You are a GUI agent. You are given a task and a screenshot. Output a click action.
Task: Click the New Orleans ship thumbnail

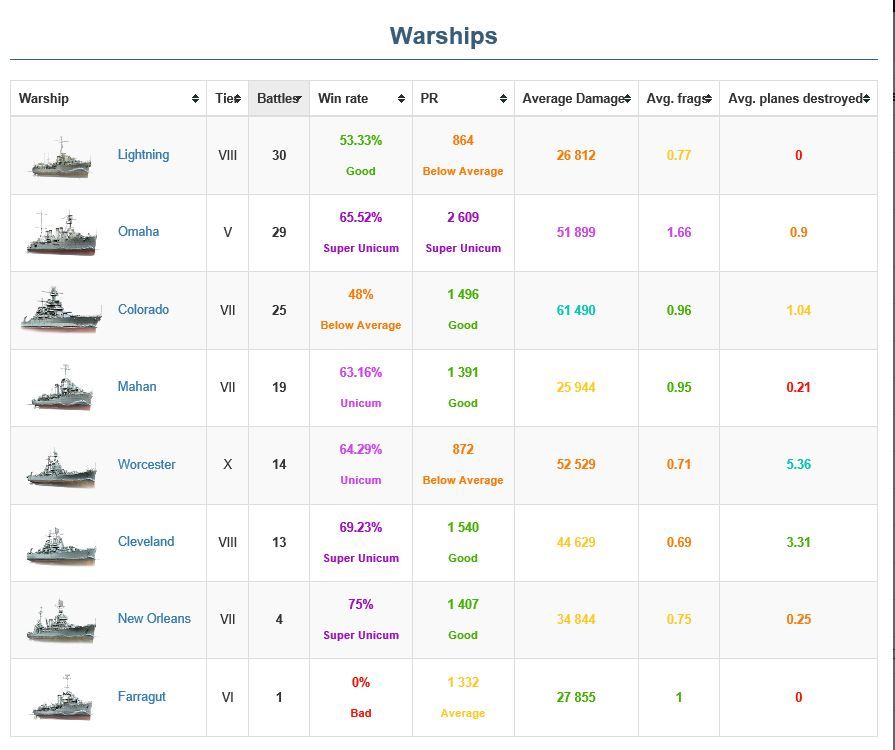62,620
